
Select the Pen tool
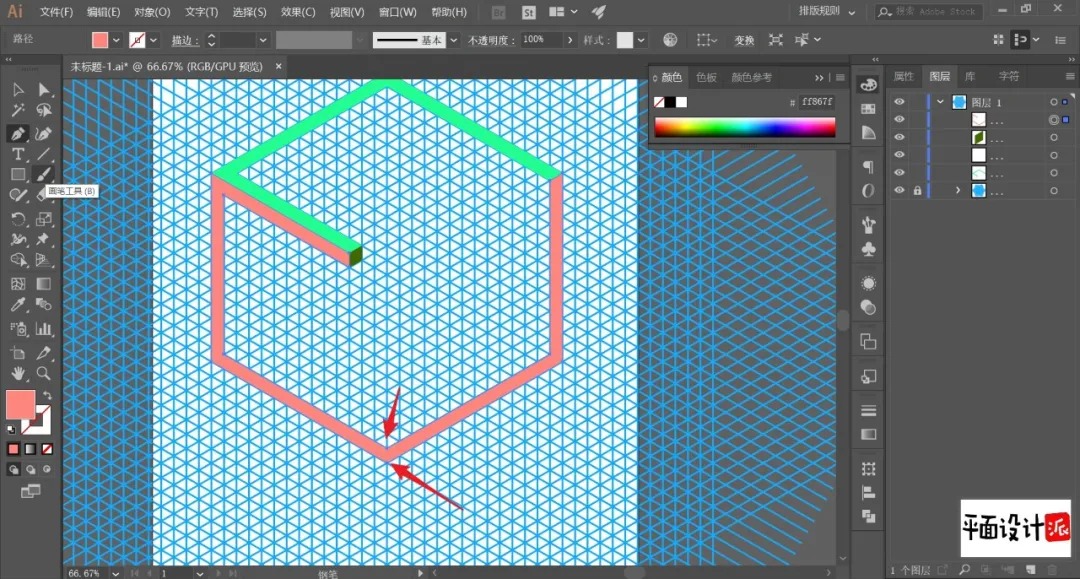pos(18,134)
